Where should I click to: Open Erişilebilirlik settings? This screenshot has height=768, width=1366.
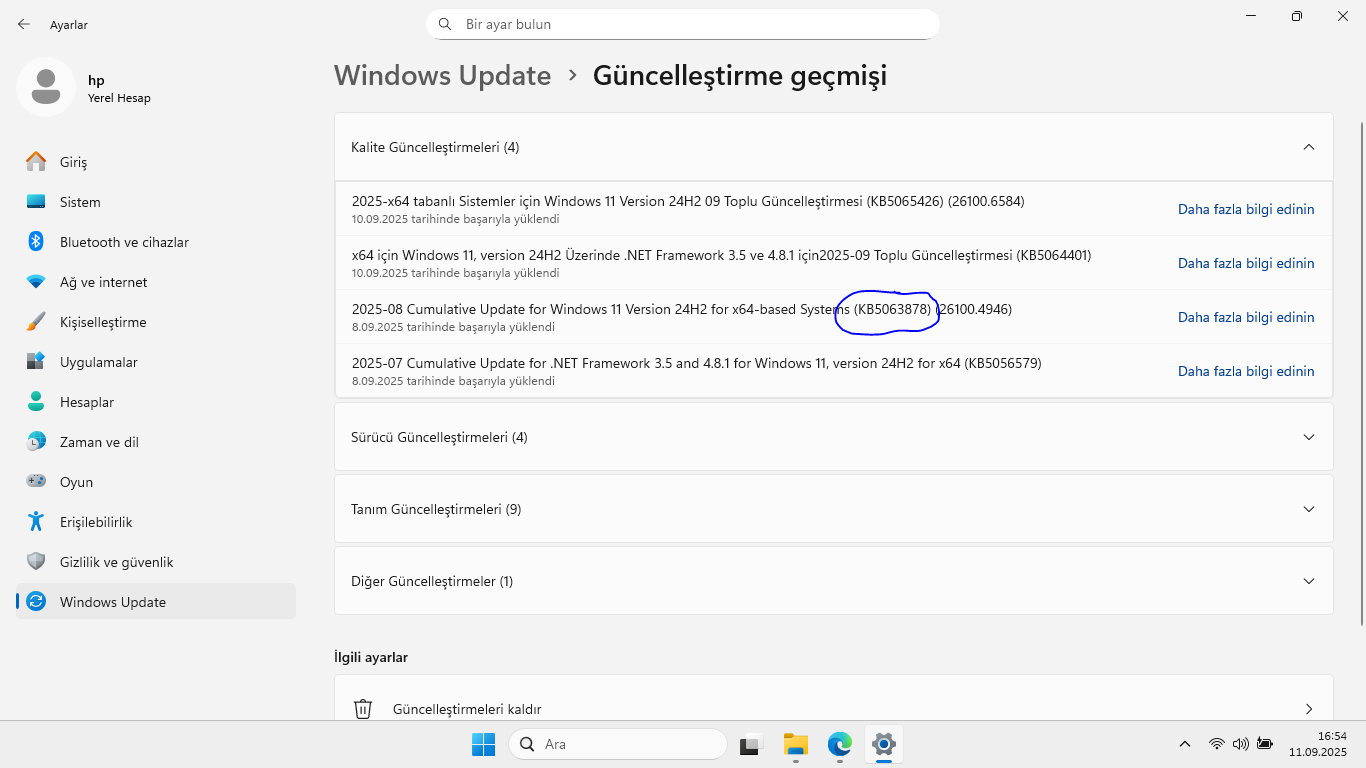[x=156, y=522]
